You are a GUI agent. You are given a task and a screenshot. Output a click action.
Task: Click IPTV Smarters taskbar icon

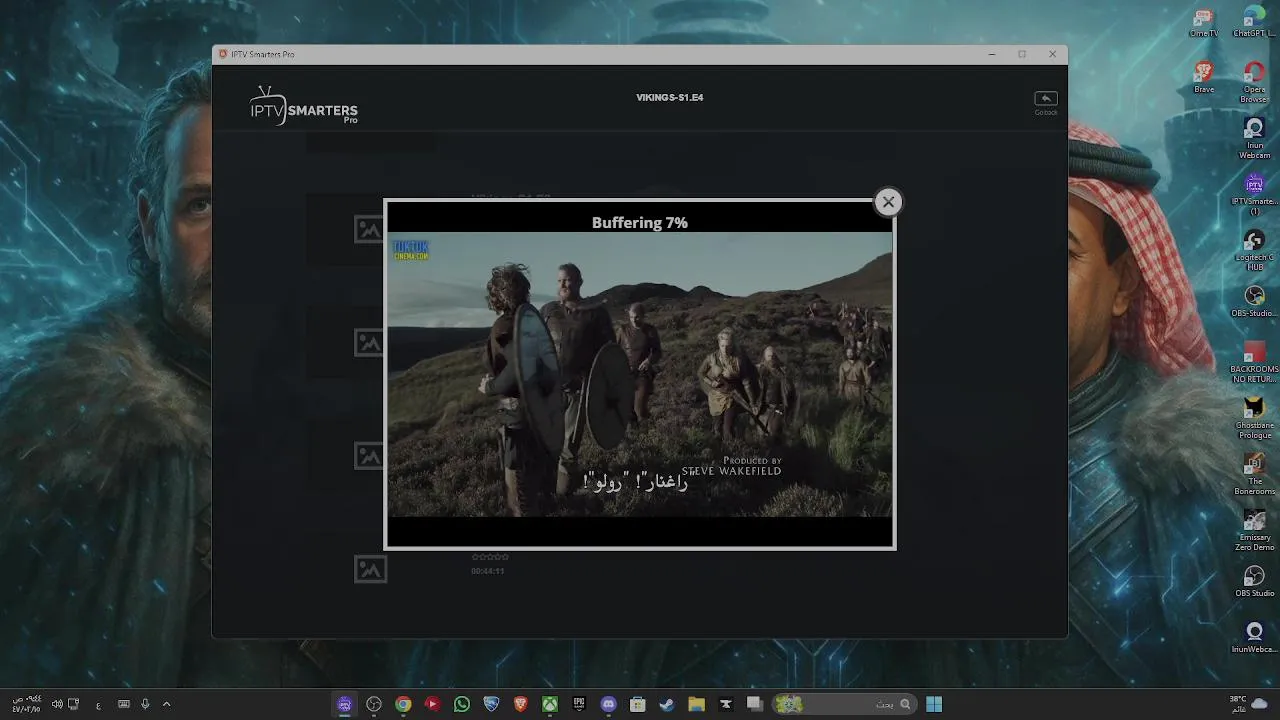point(344,704)
